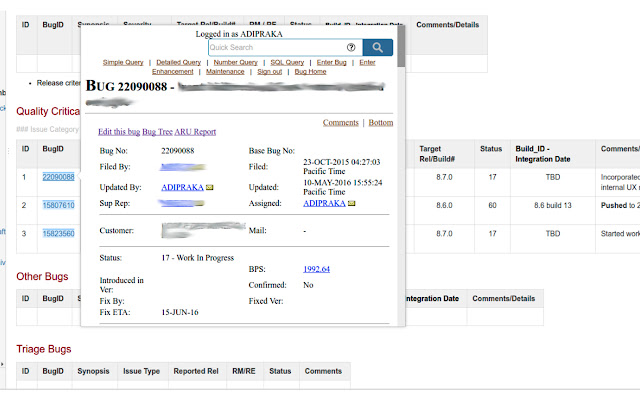This screenshot has width=640, height=400.
Task: Click the Filed date 23-OCT-2015 04:27:03
Action: click(342, 162)
